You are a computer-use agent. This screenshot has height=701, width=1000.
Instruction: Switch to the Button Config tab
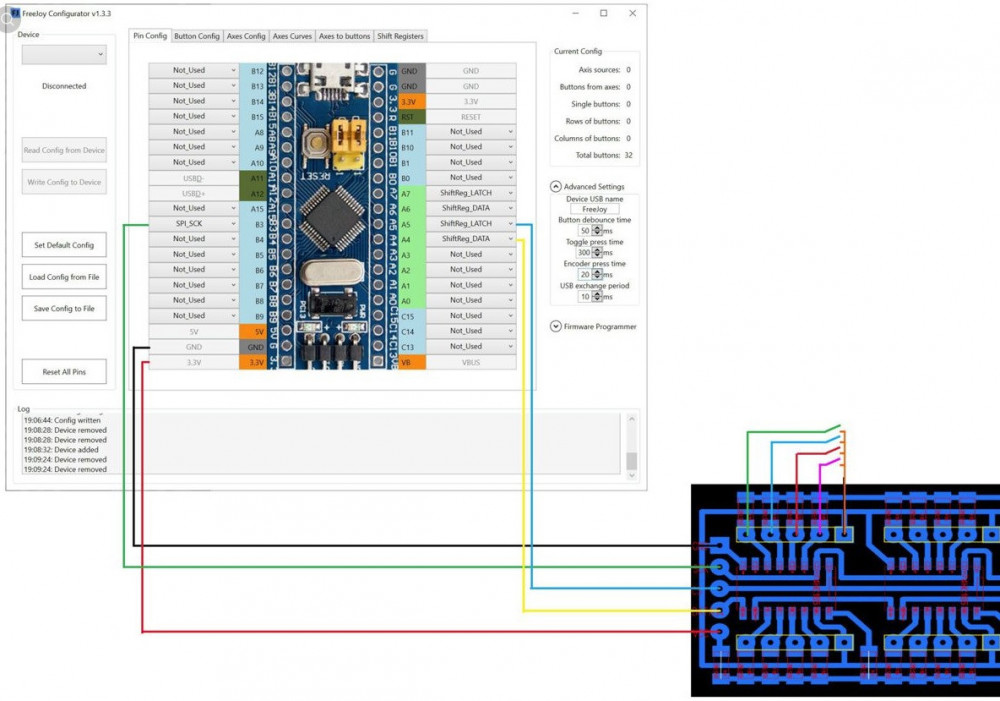[197, 36]
